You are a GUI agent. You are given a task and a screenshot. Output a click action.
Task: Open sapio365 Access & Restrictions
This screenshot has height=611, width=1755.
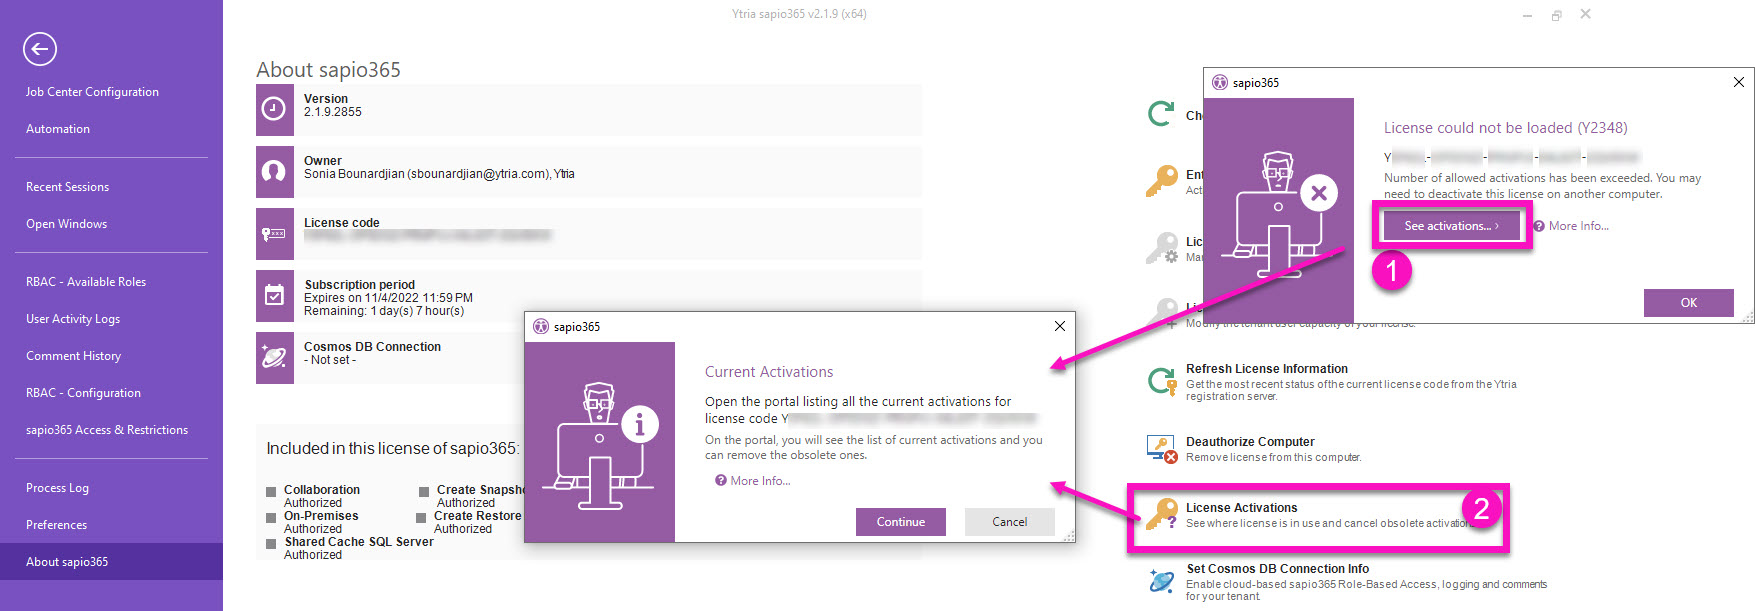click(x=107, y=430)
